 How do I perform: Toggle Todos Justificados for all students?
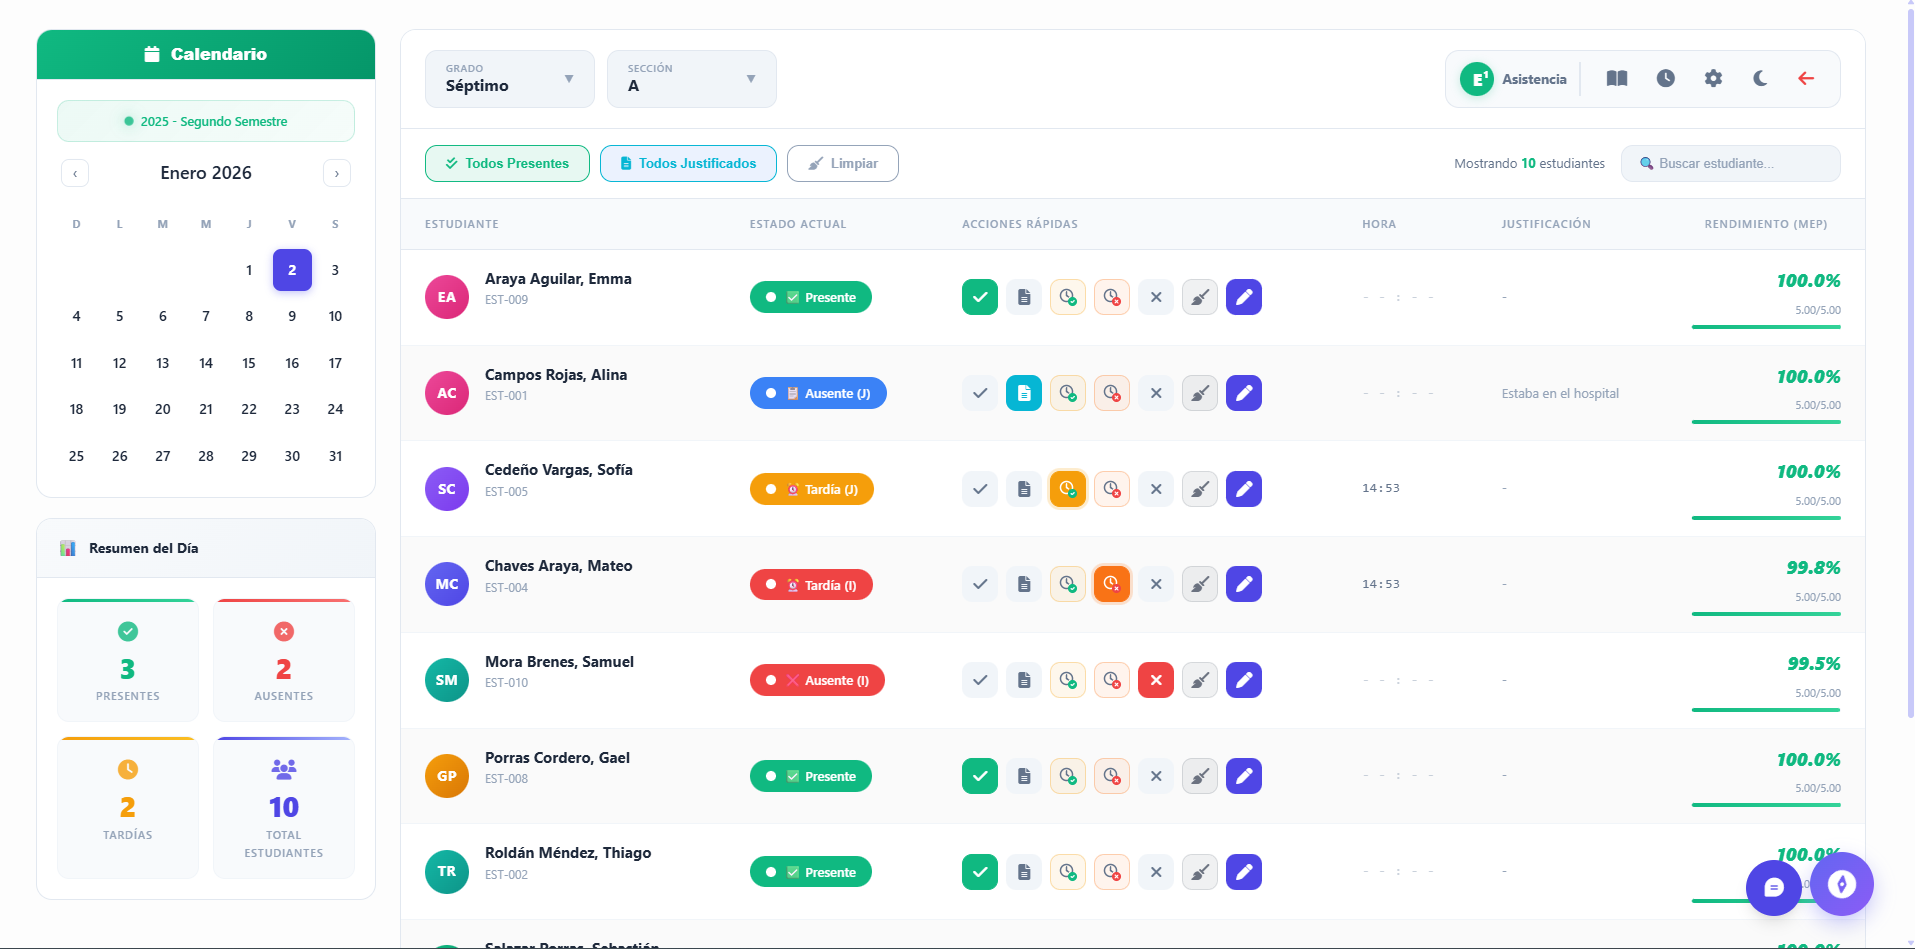coord(688,163)
